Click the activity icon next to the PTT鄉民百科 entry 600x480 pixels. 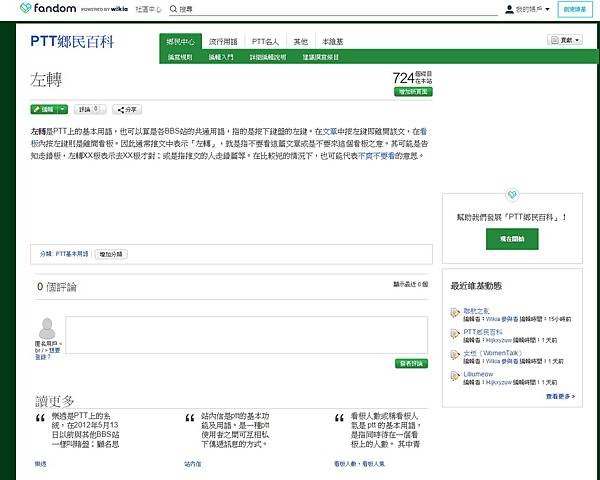455,334
